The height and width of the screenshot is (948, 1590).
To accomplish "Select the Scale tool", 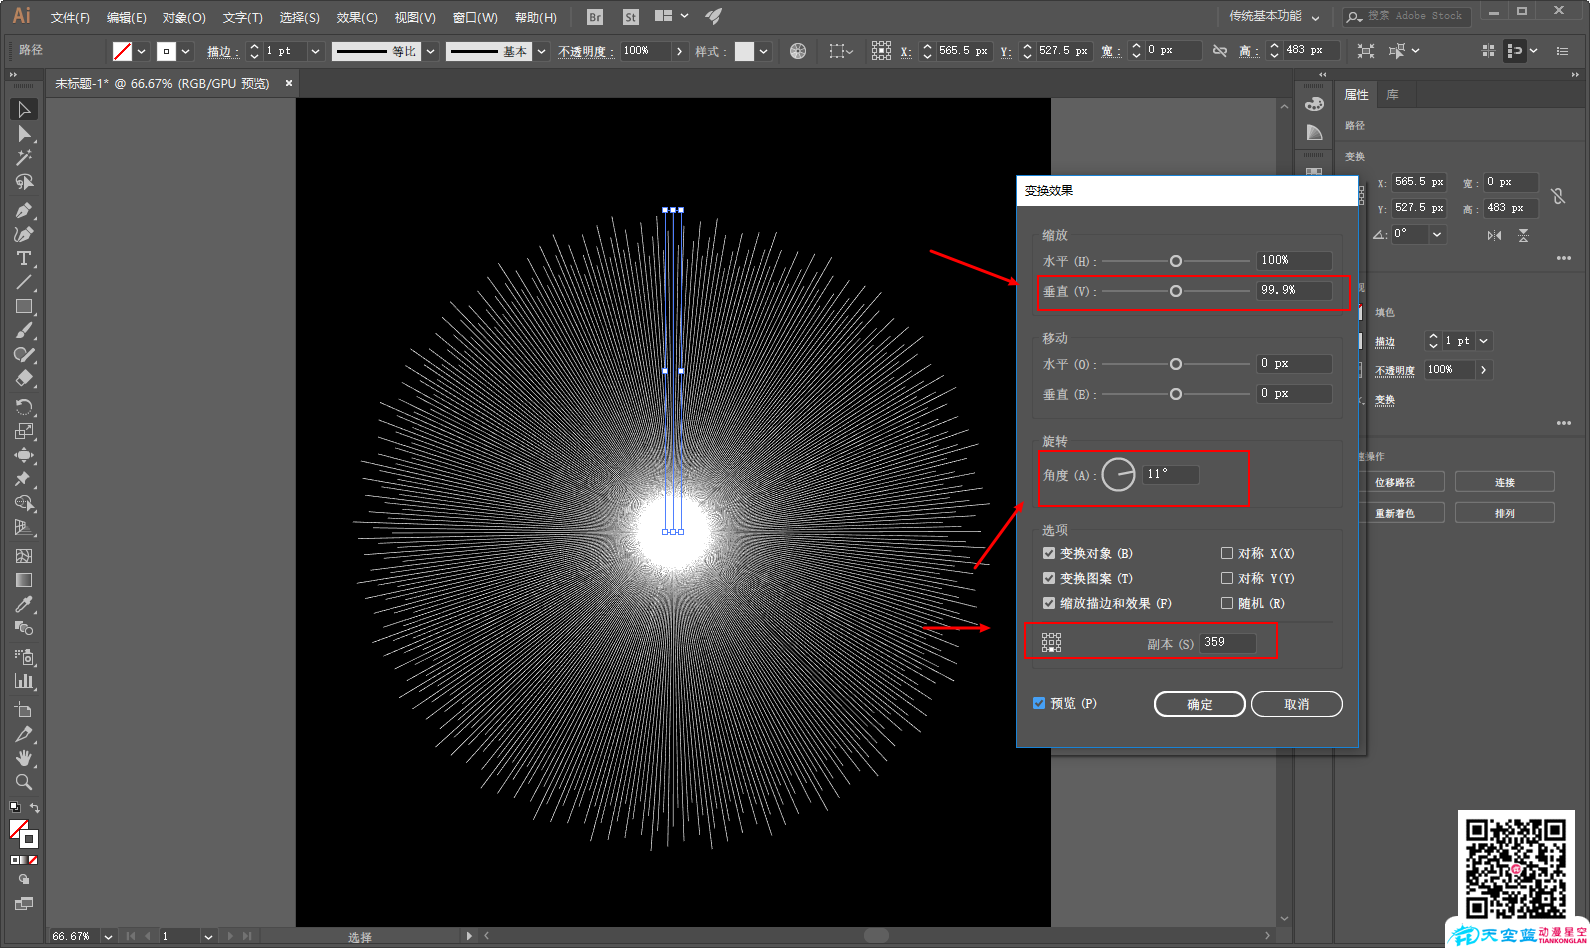I will pyautogui.click(x=24, y=431).
